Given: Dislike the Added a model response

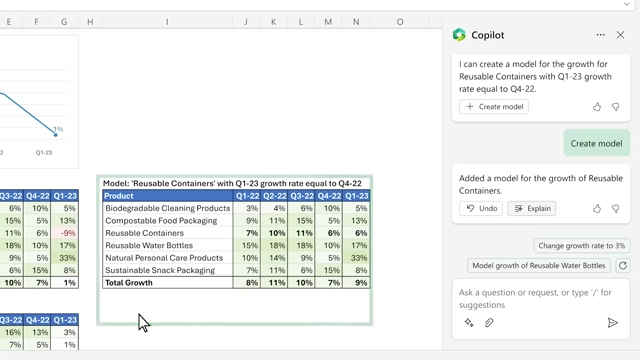Looking at the screenshot, I should pyautogui.click(x=616, y=209).
